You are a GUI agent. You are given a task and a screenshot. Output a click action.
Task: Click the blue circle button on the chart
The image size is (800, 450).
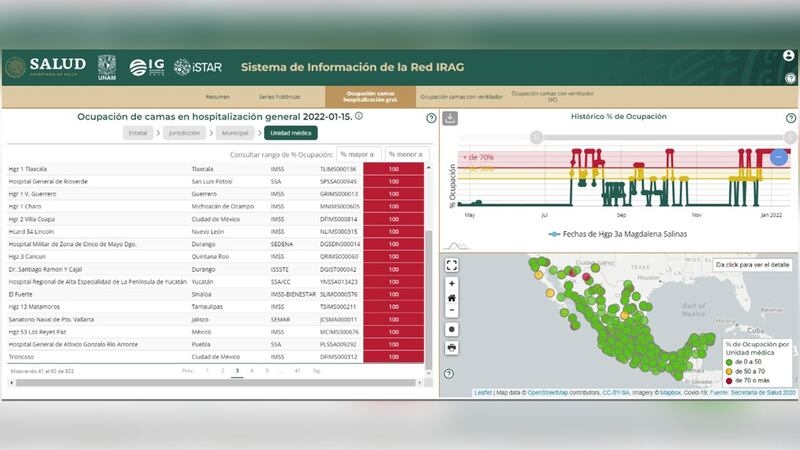pos(779,157)
